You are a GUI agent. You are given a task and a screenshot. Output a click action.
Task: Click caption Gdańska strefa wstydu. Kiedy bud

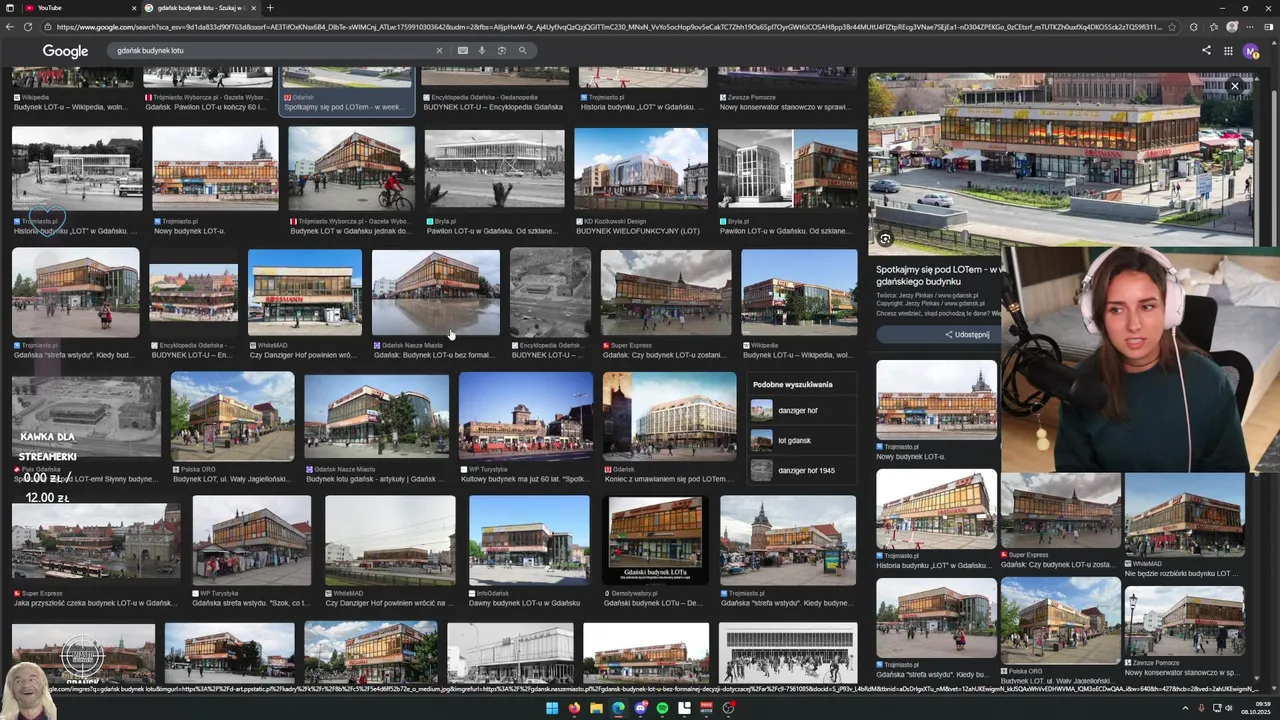click(74, 355)
